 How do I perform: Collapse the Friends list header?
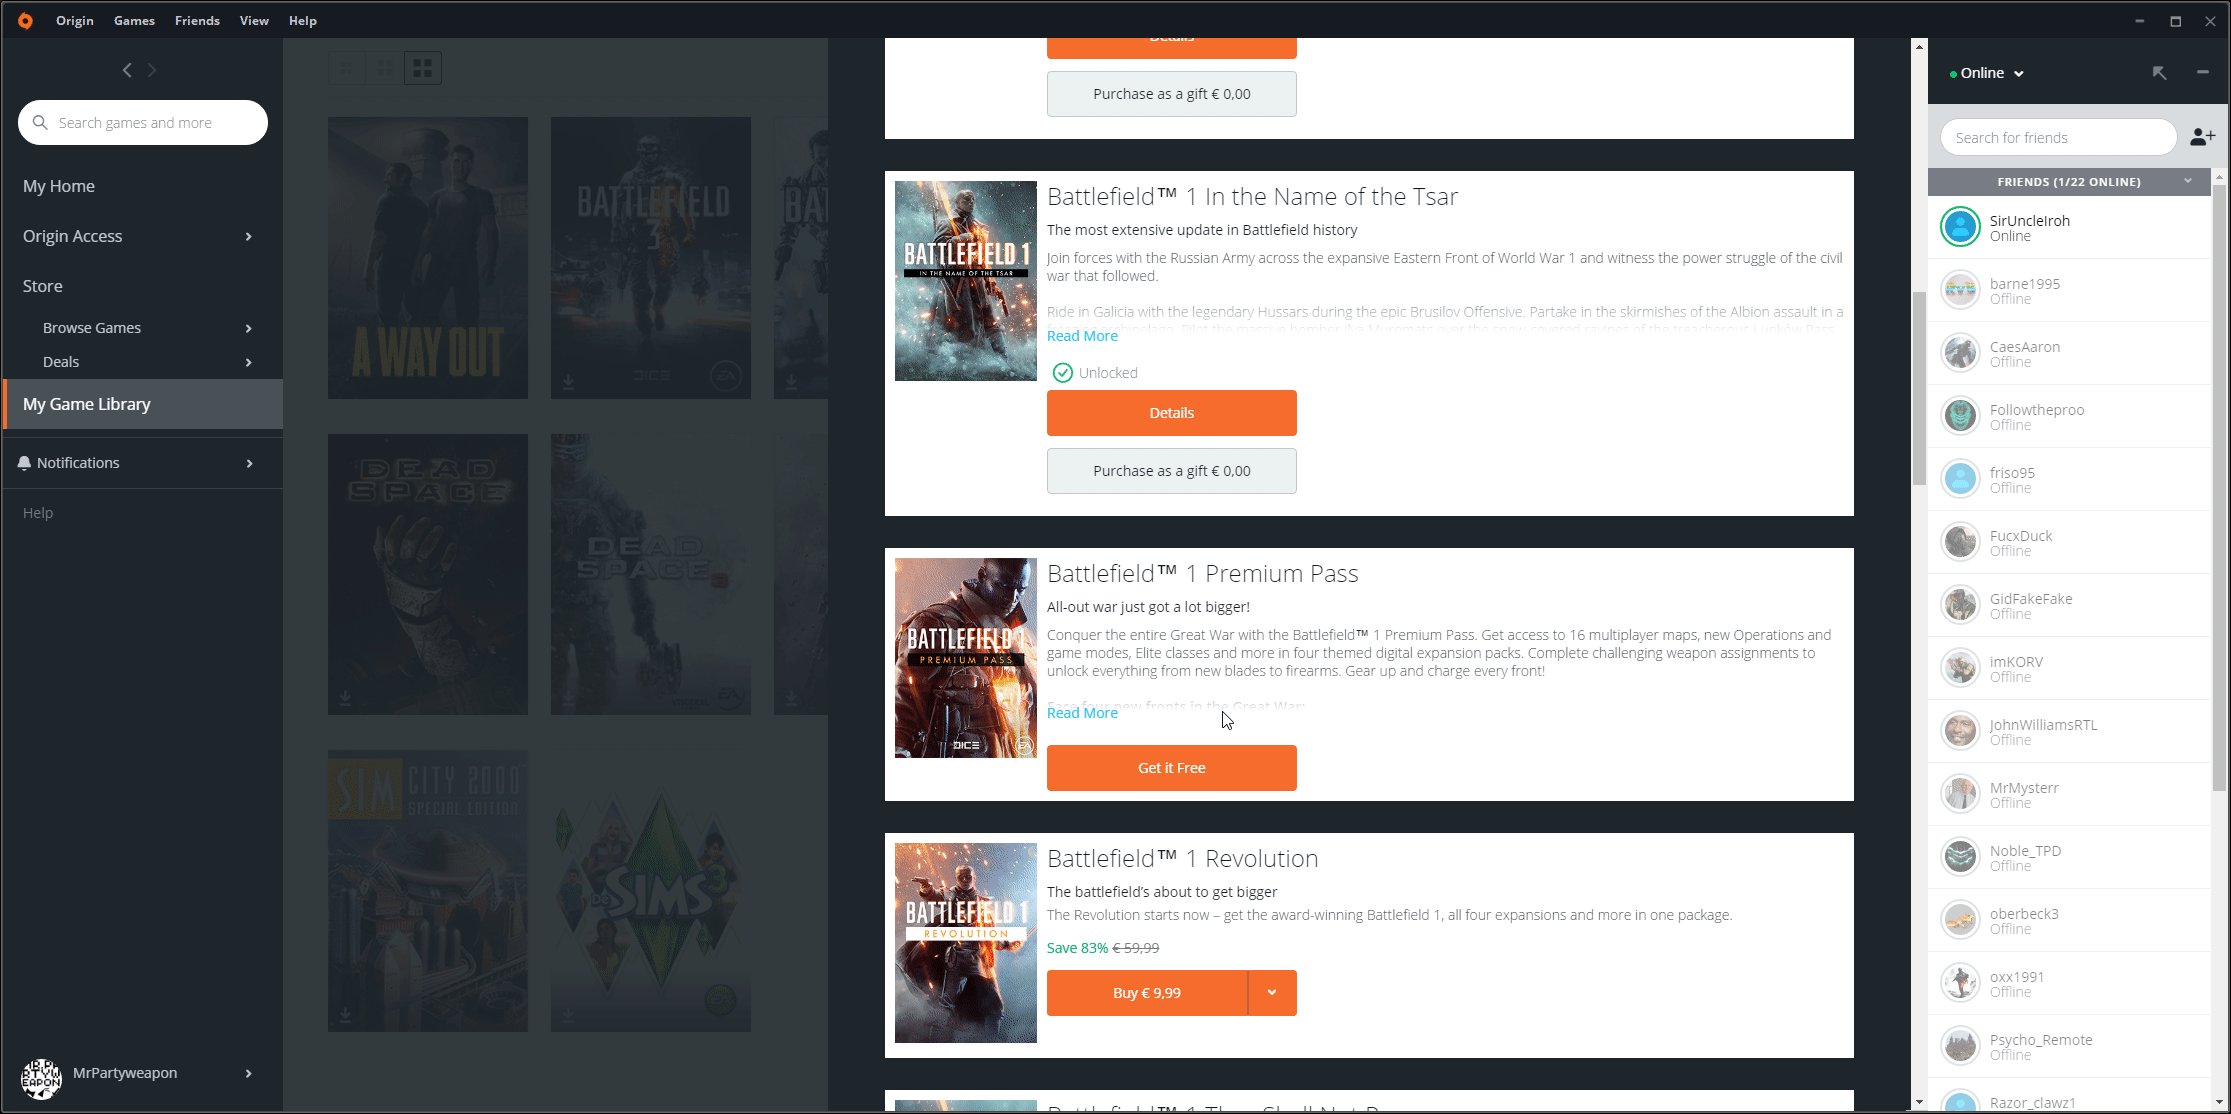pyautogui.click(x=2188, y=181)
